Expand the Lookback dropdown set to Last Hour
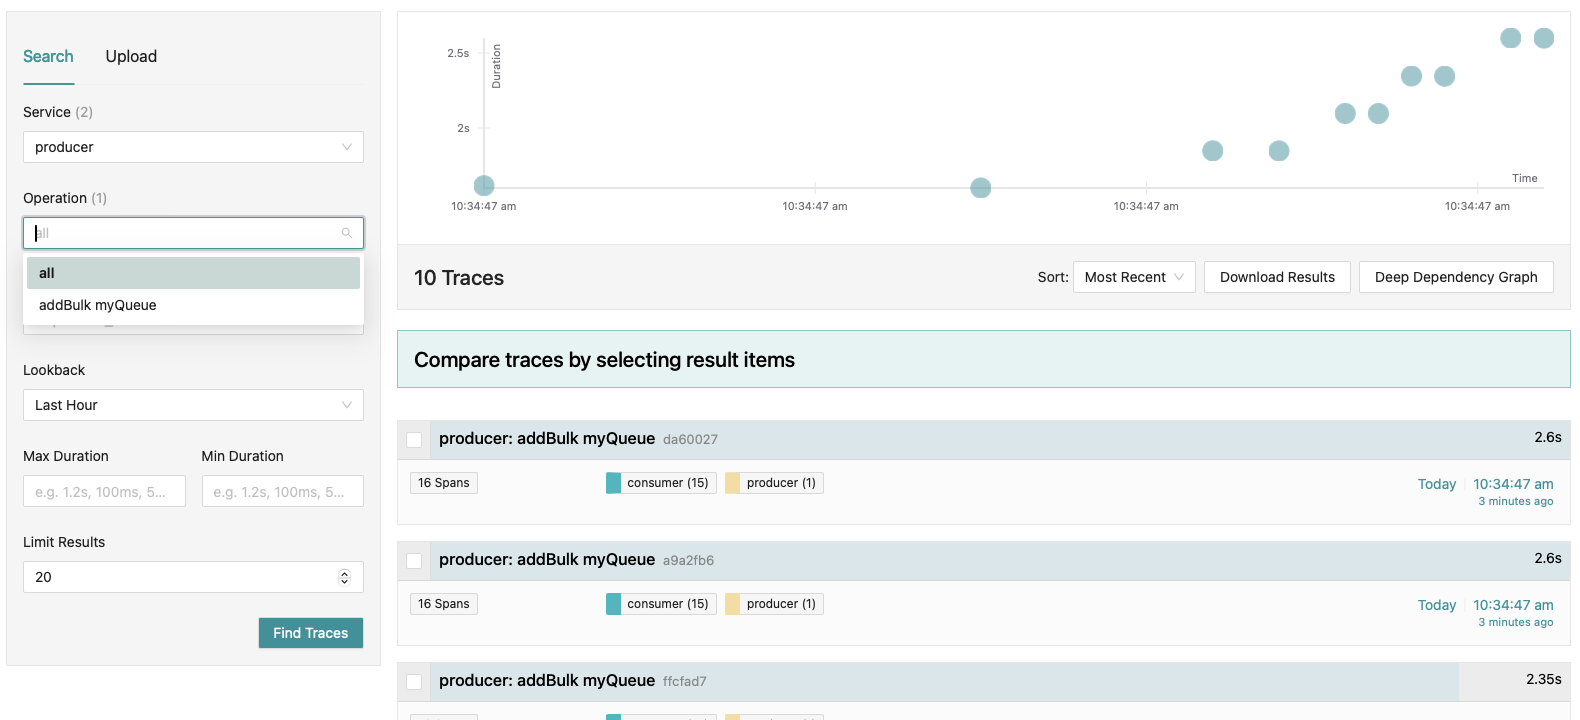The width and height of the screenshot is (1580, 720). (193, 405)
